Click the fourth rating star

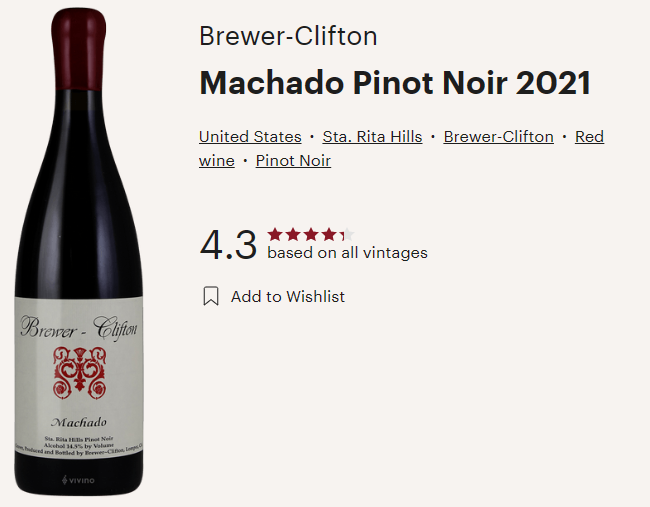point(329,235)
